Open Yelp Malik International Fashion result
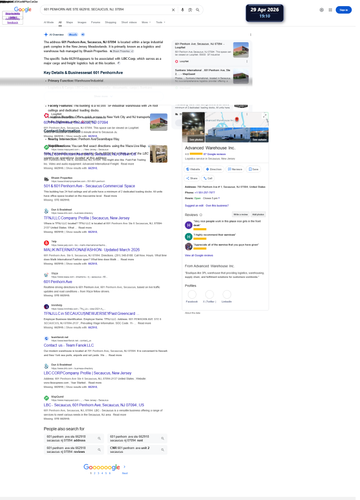Screen dimensions: 360x500 92,250
